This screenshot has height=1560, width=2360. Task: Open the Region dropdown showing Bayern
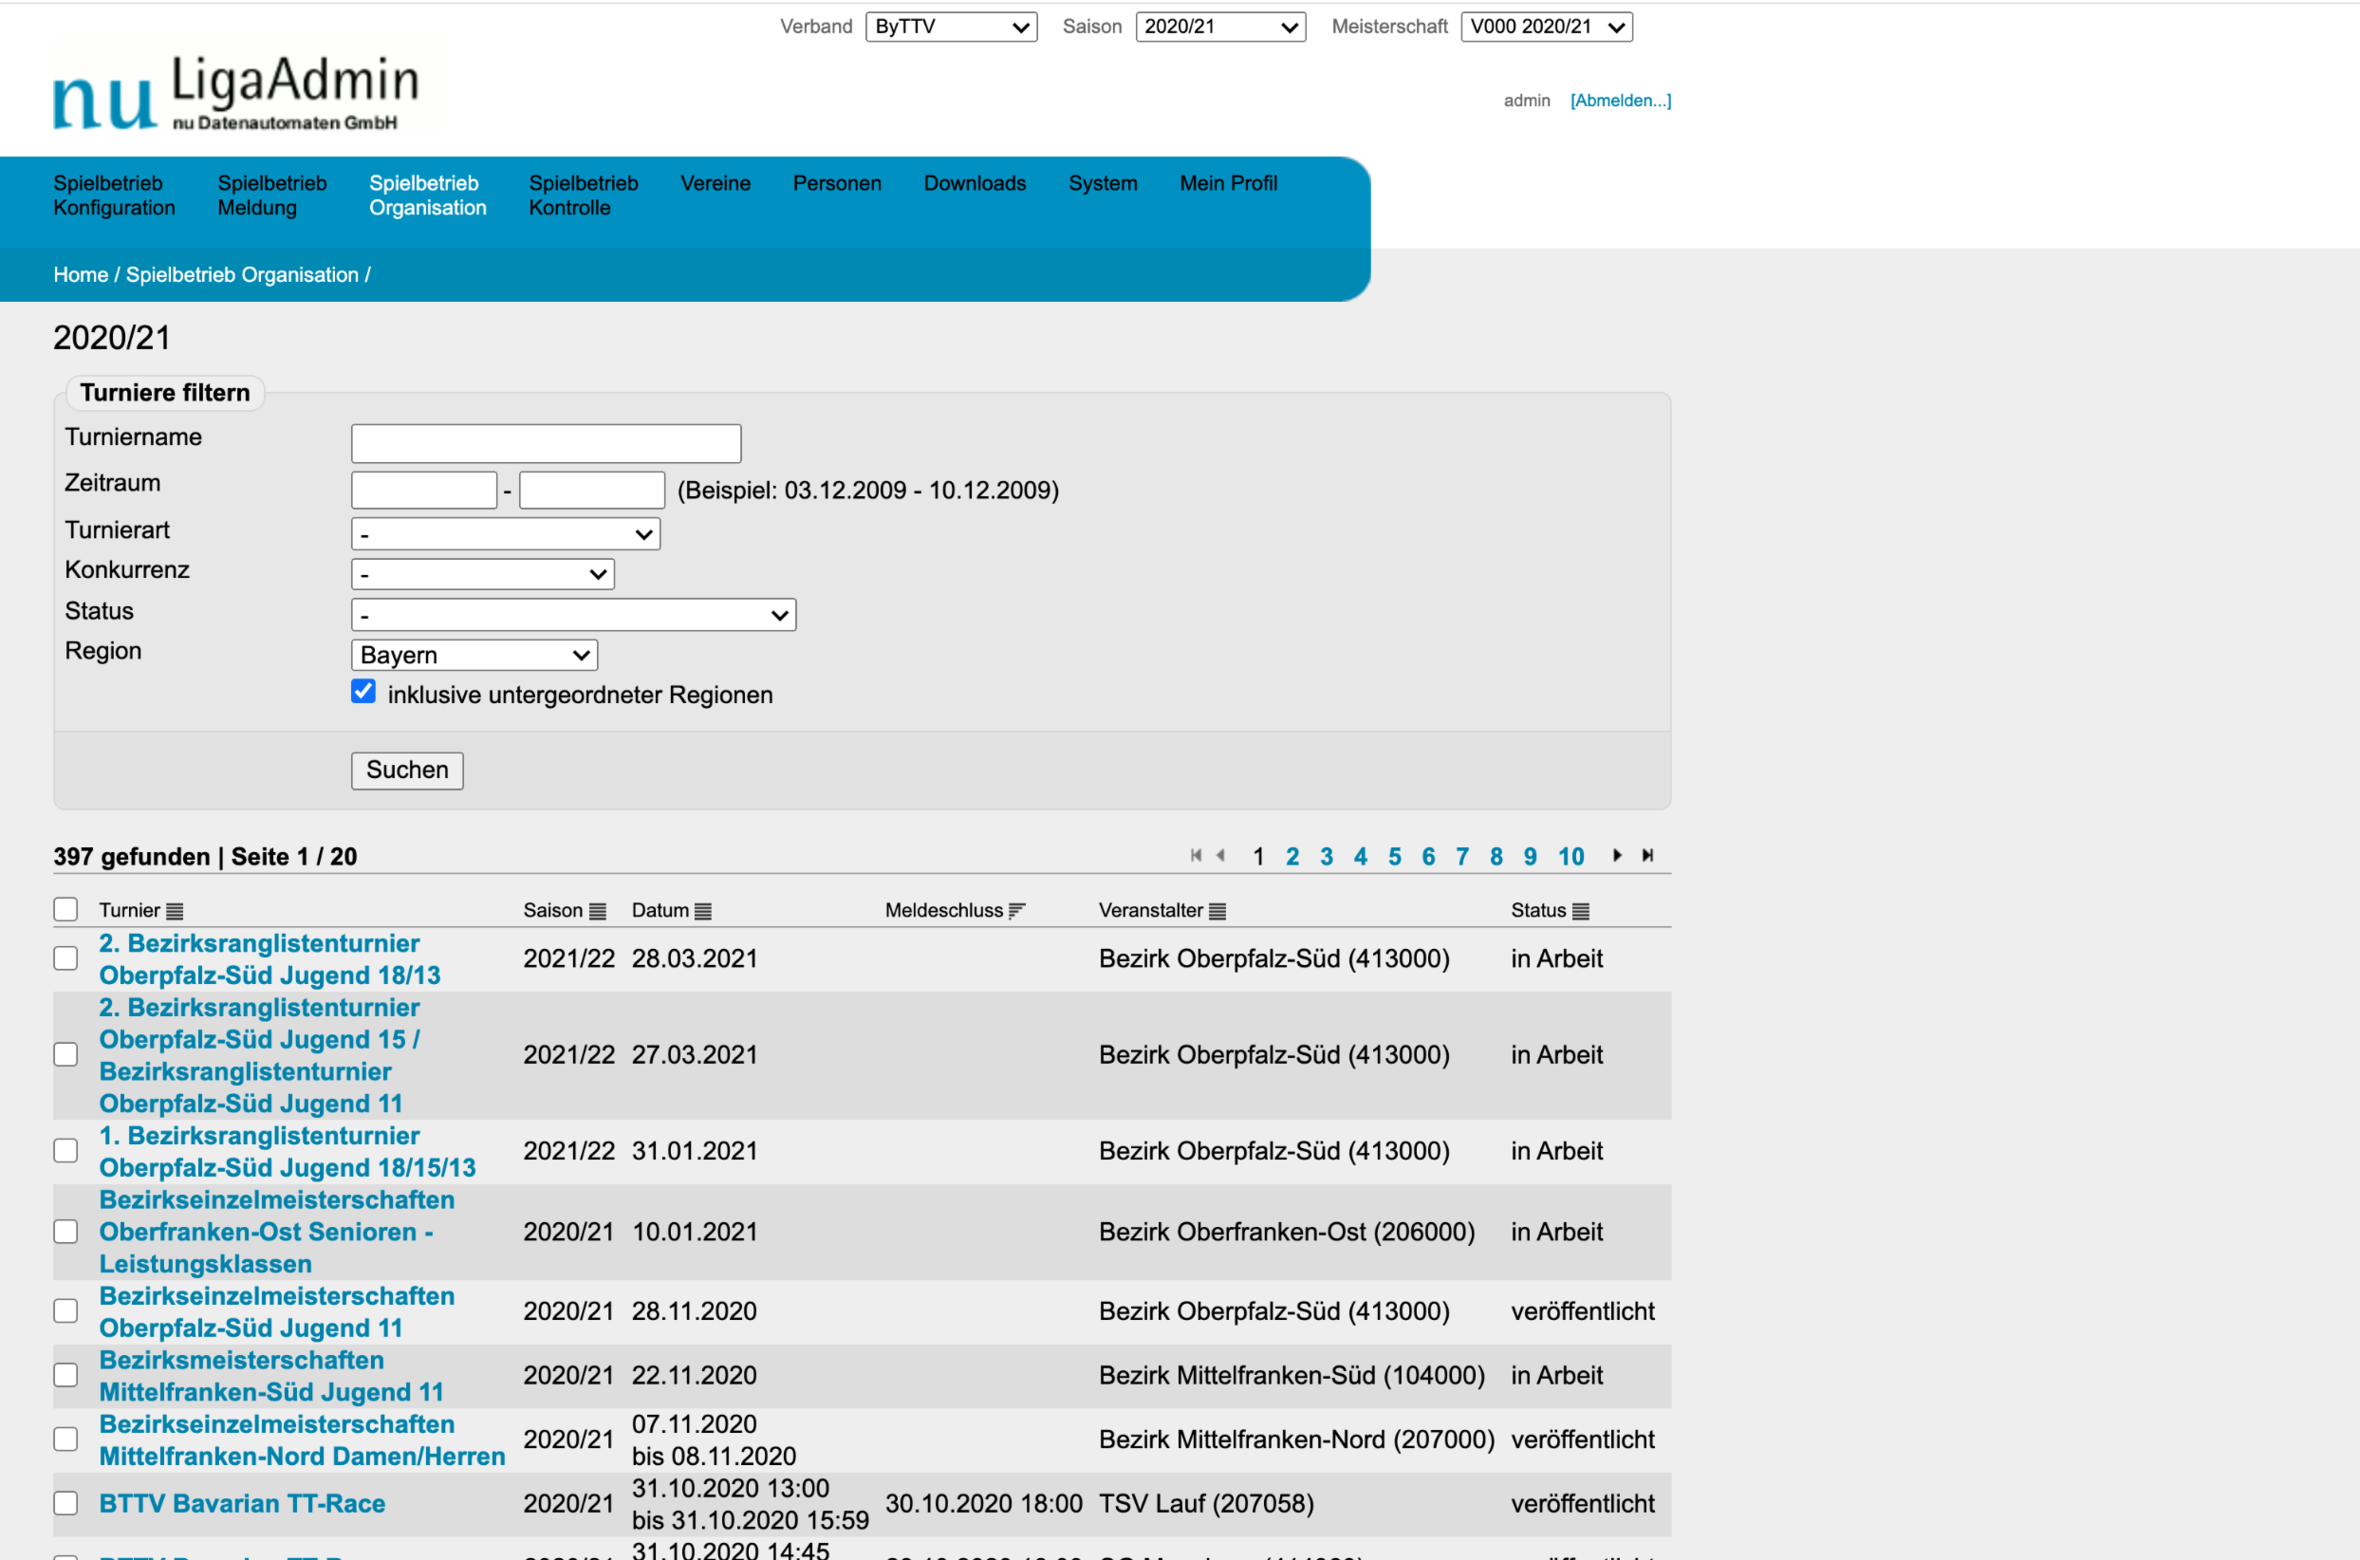[x=475, y=655]
